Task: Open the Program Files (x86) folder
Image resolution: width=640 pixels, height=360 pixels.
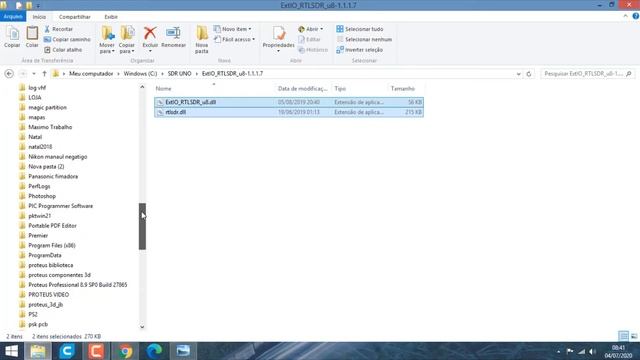Action: pyautogui.click(x=52, y=245)
